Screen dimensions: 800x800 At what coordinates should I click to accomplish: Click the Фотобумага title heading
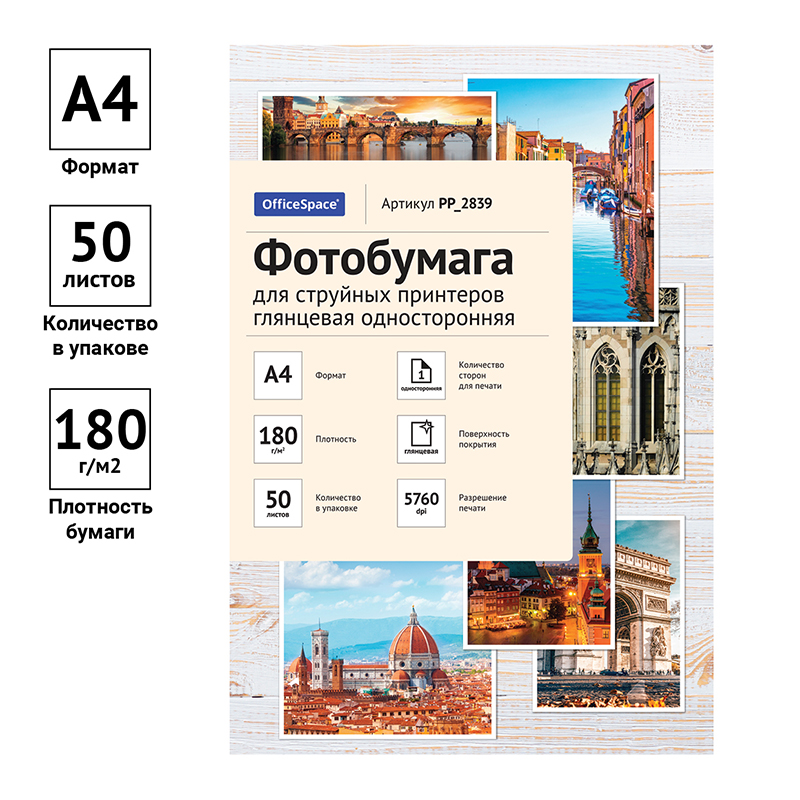(x=382, y=258)
